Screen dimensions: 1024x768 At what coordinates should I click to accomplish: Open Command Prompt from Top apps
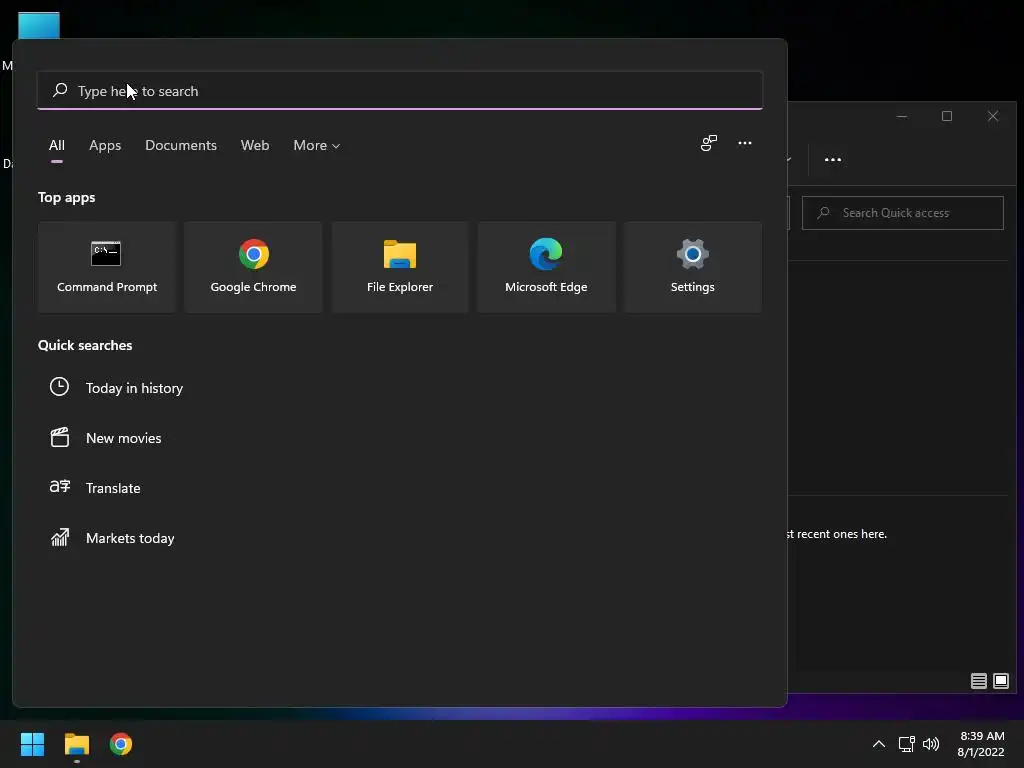[107, 267]
